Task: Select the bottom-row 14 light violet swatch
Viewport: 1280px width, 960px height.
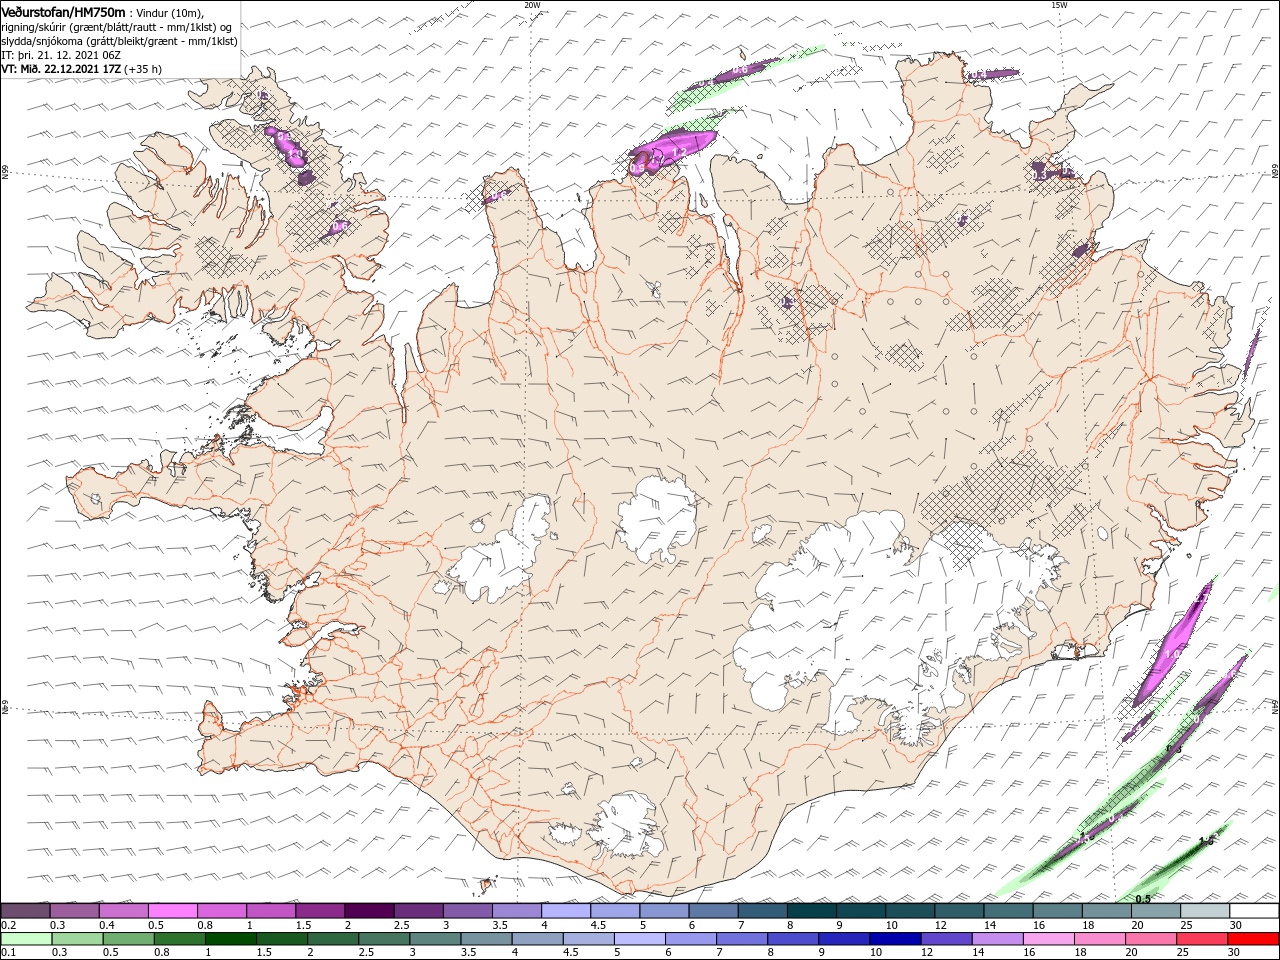Action: tap(998, 939)
